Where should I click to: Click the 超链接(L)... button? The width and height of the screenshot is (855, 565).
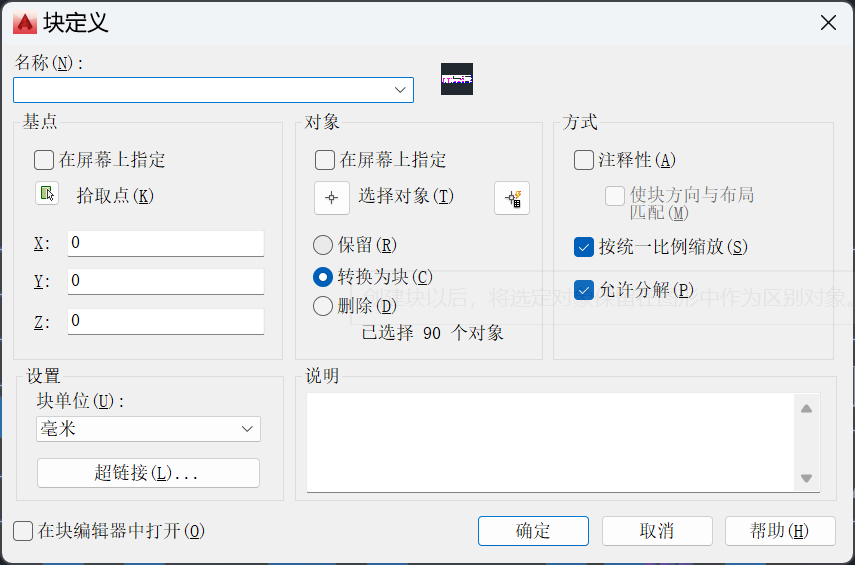coord(148,473)
